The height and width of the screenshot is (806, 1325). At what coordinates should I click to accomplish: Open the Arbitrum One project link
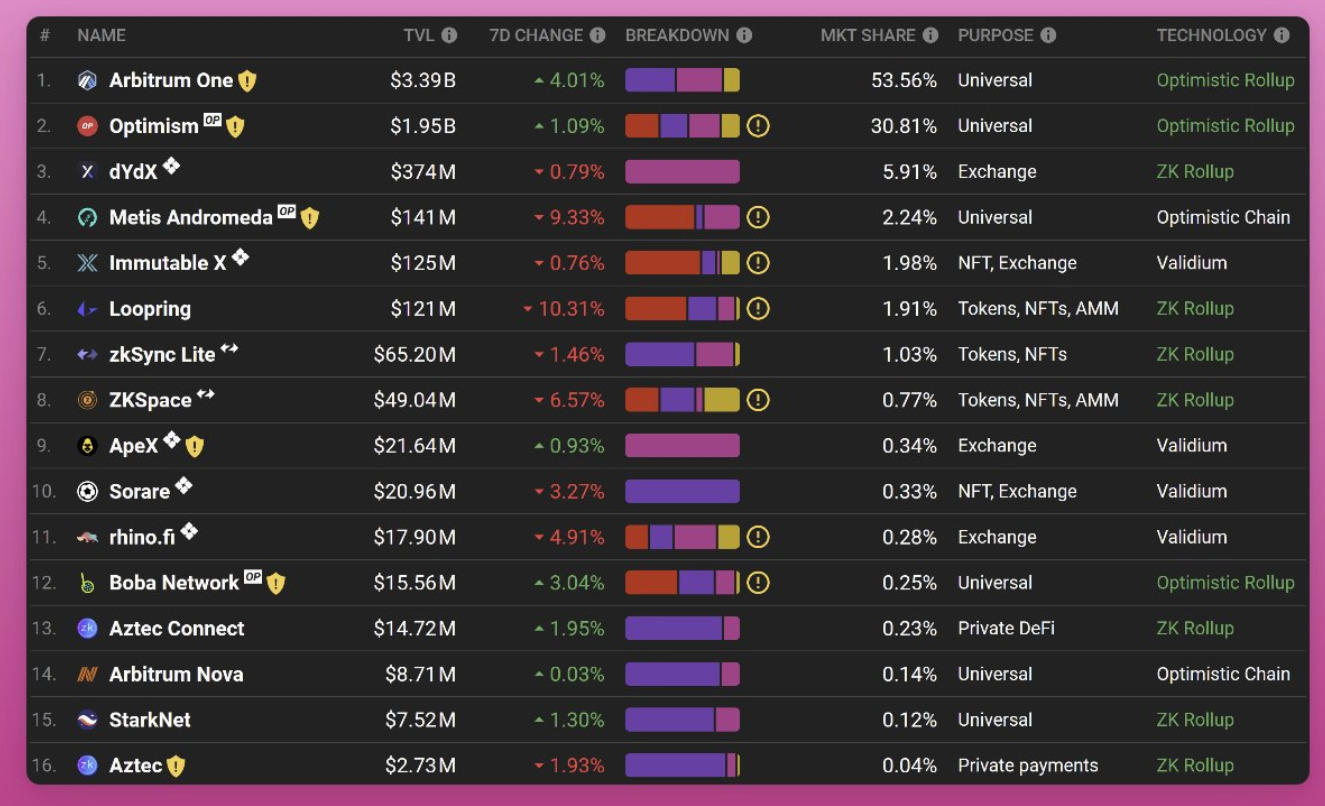[x=171, y=81]
